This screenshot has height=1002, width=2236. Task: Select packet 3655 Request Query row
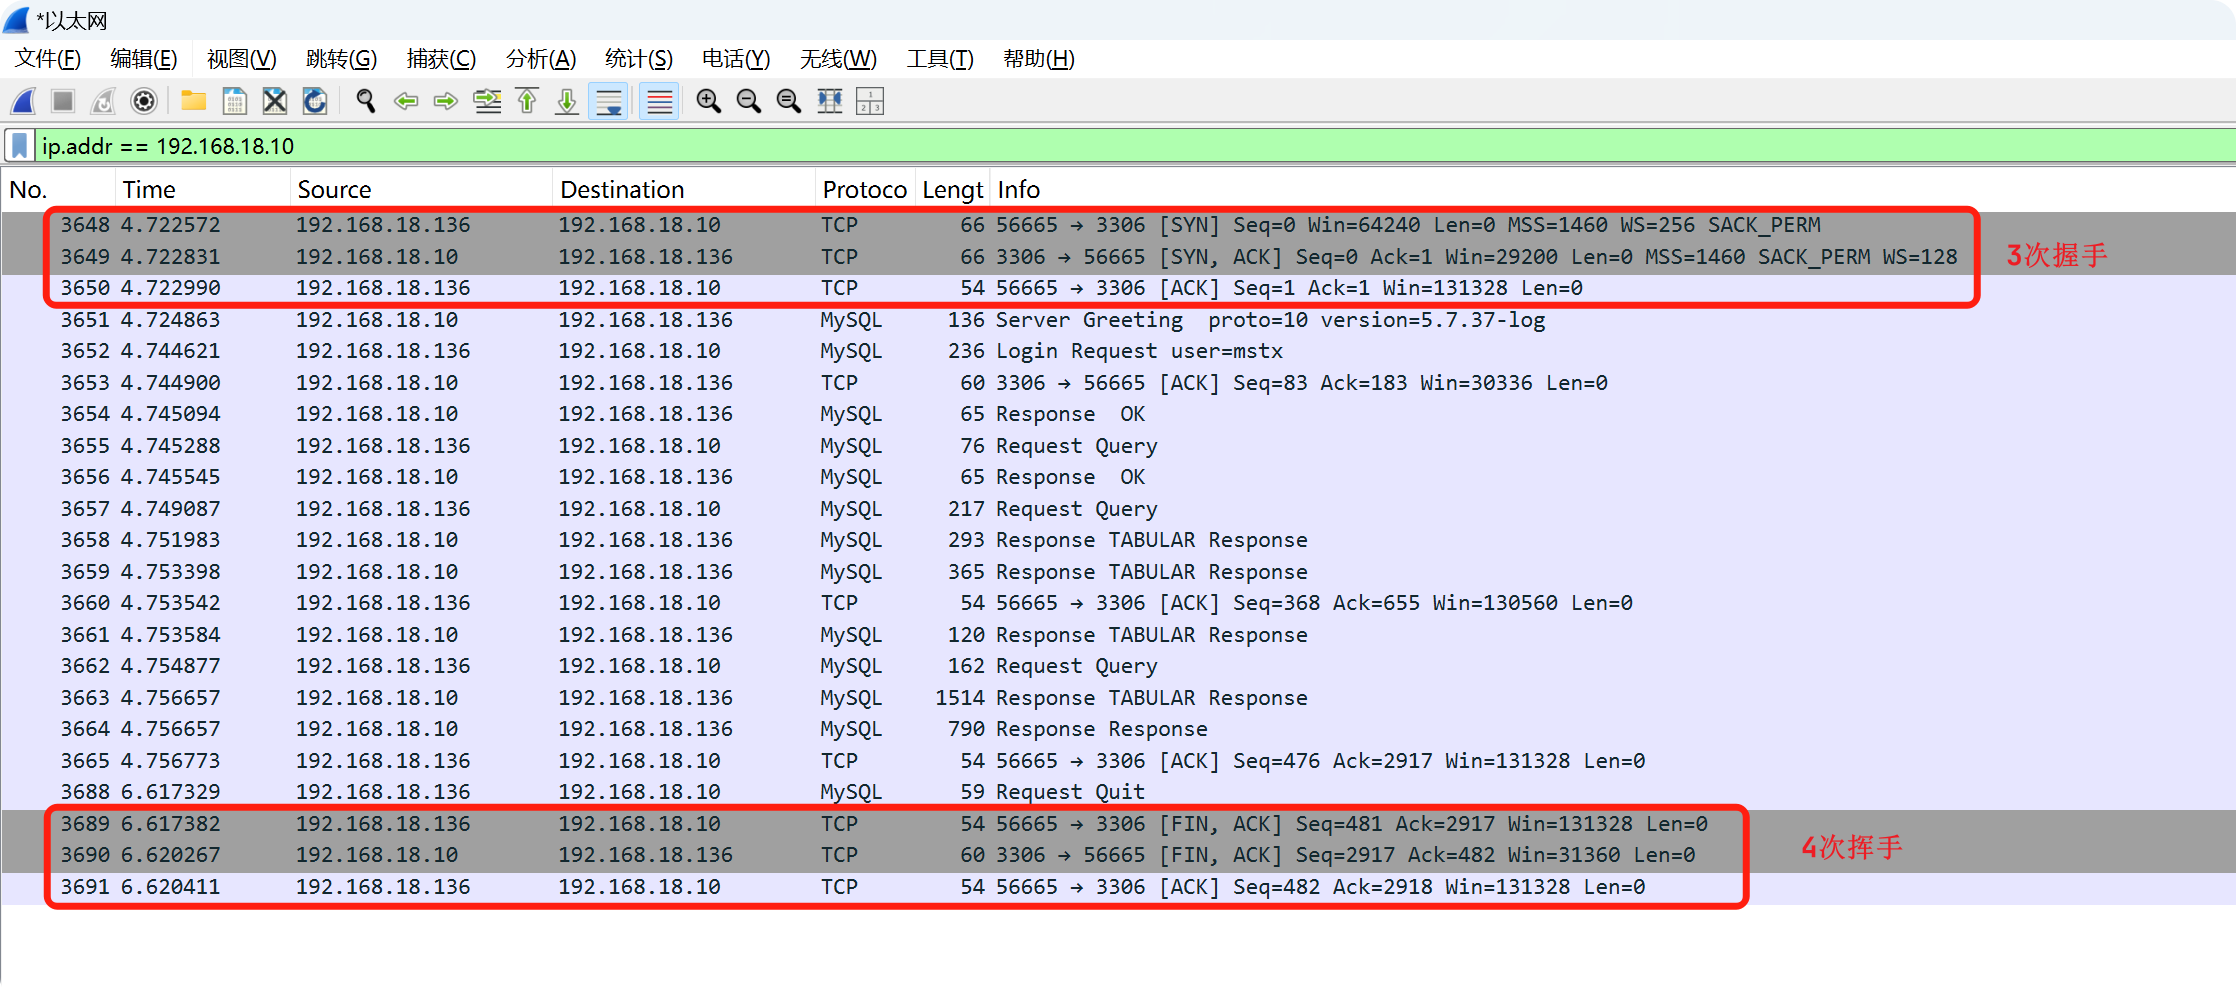(1118, 446)
